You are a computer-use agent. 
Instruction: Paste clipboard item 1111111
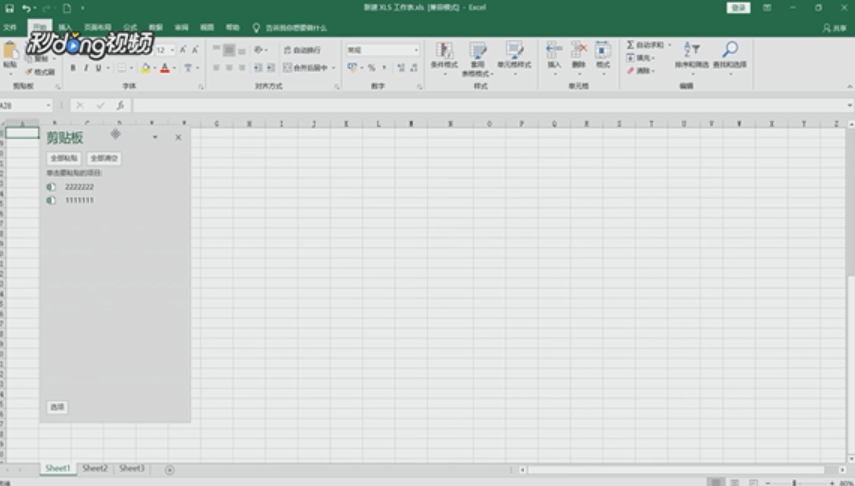tap(116, 200)
